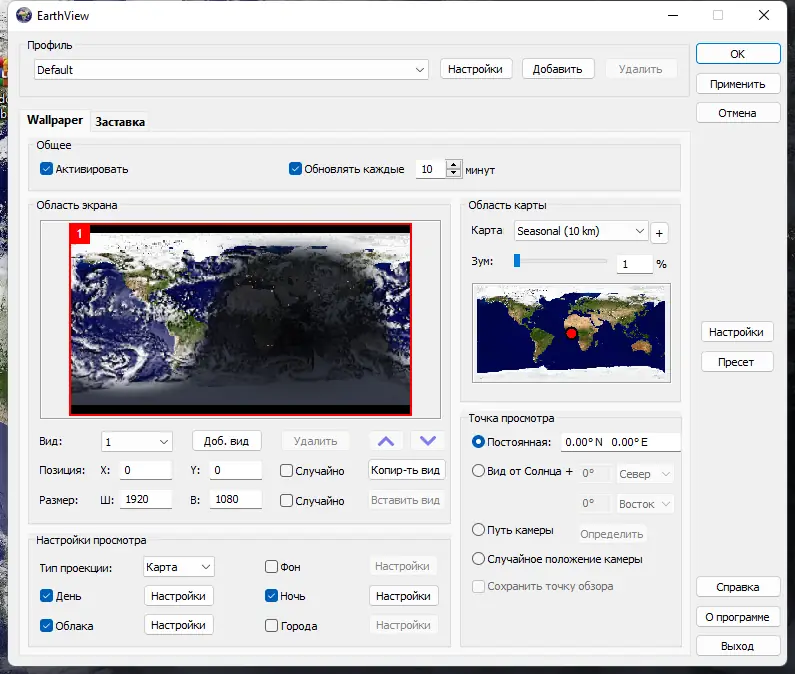This screenshot has height=674, width=795.
Task: Open profile Настройки button
Action: (476, 69)
